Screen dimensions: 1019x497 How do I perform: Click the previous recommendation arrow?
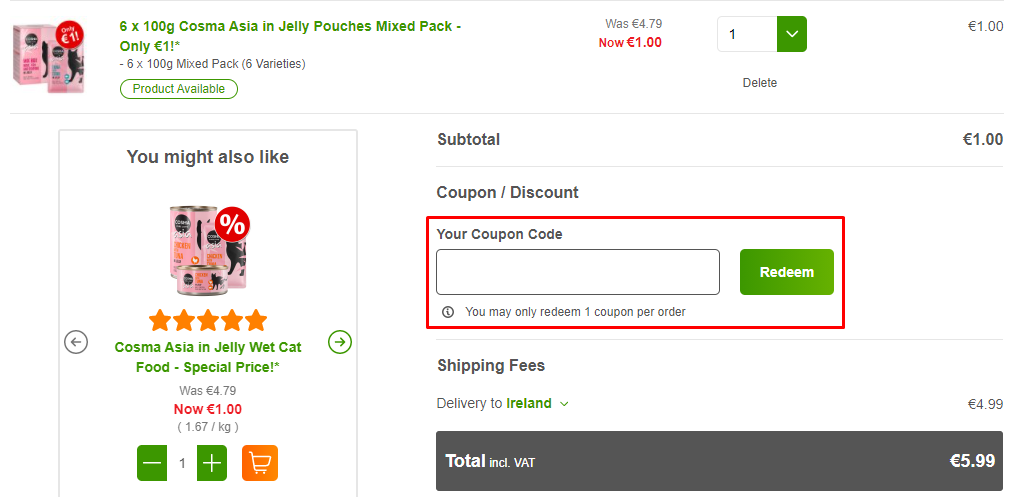point(76,342)
